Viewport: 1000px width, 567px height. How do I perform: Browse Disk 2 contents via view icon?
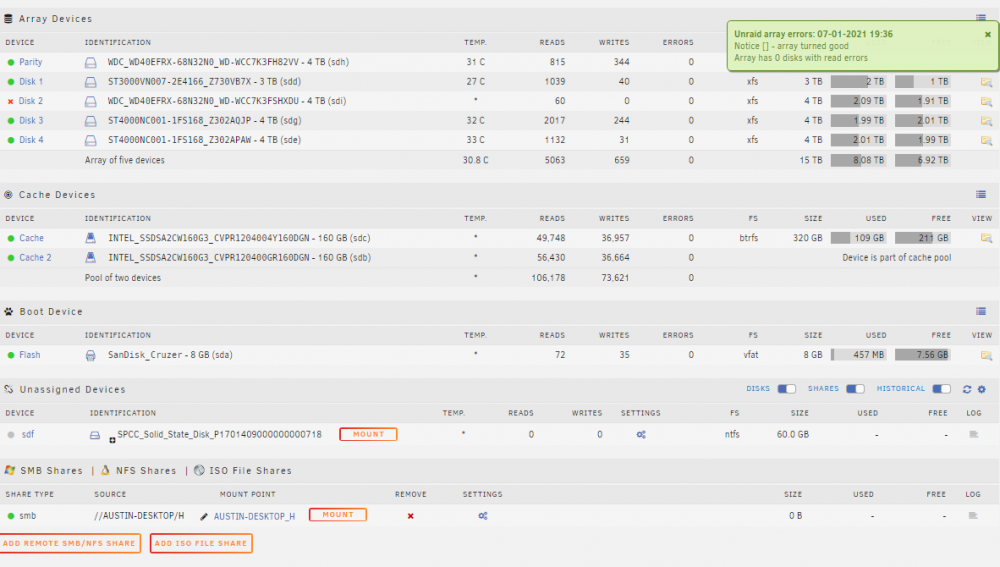[986, 101]
